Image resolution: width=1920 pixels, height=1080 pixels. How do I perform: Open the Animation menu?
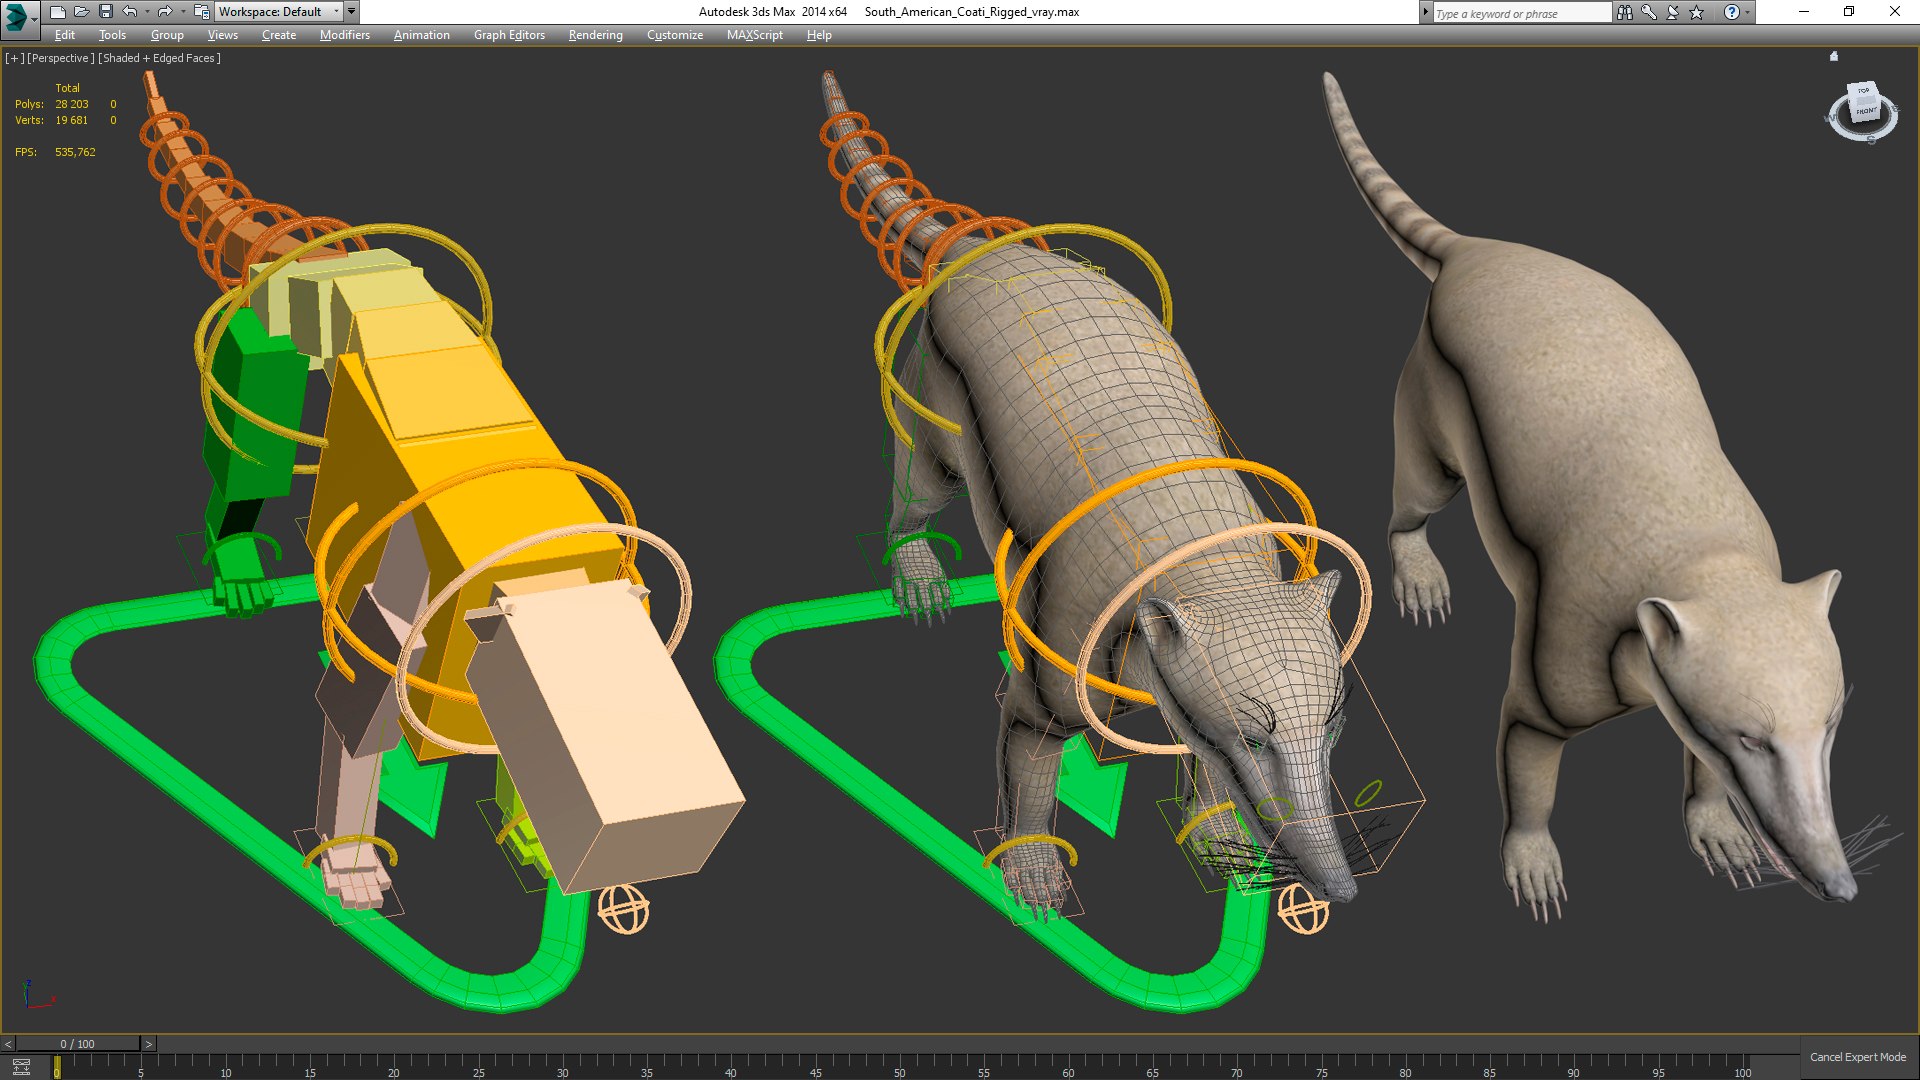coord(422,35)
